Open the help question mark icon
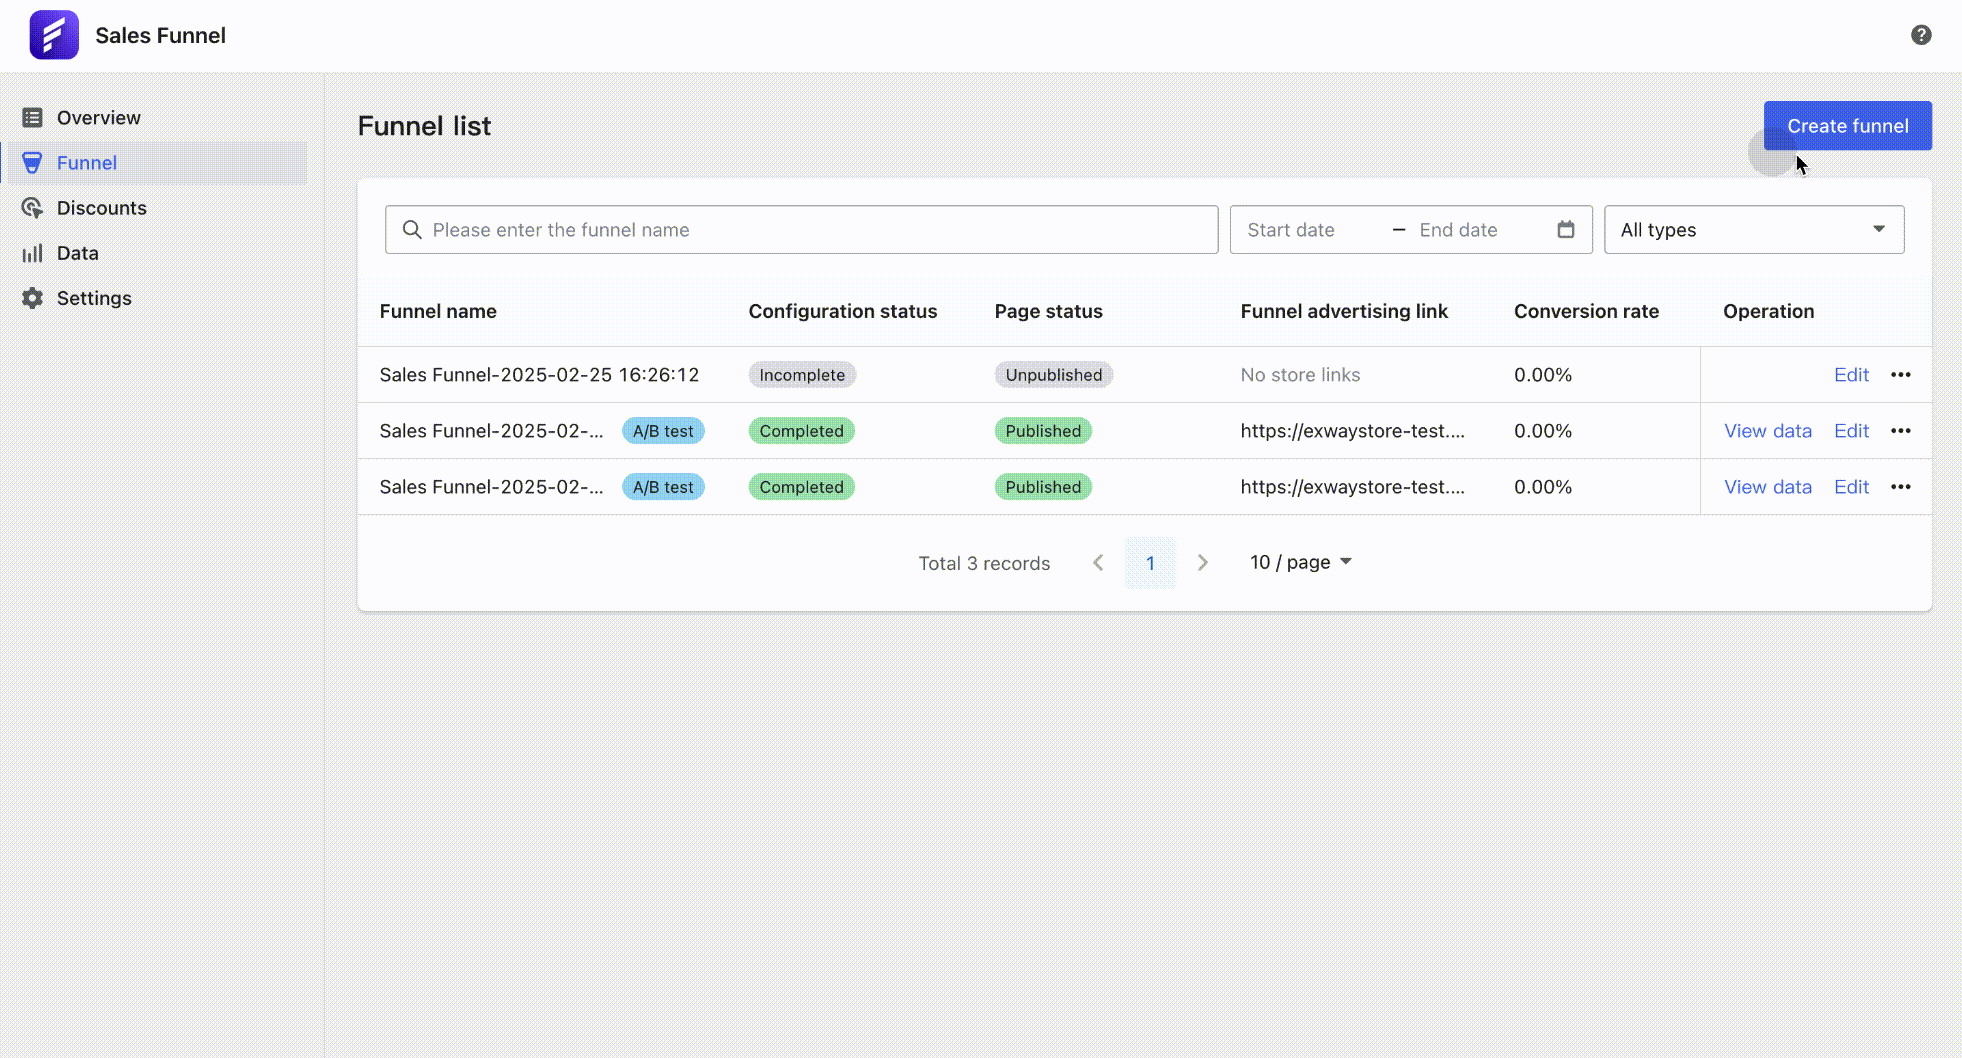Image resolution: width=1962 pixels, height=1058 pixels. click(x=1921, y=35)
